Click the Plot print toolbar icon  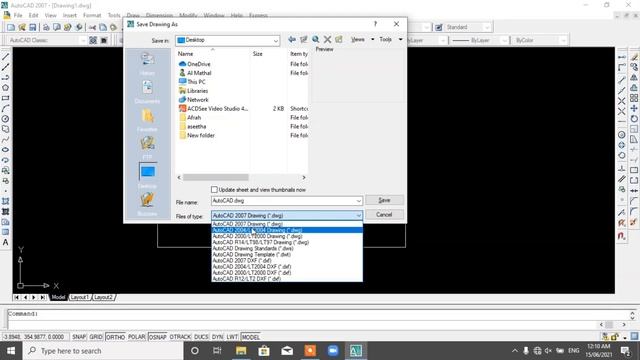coord(46,27)
